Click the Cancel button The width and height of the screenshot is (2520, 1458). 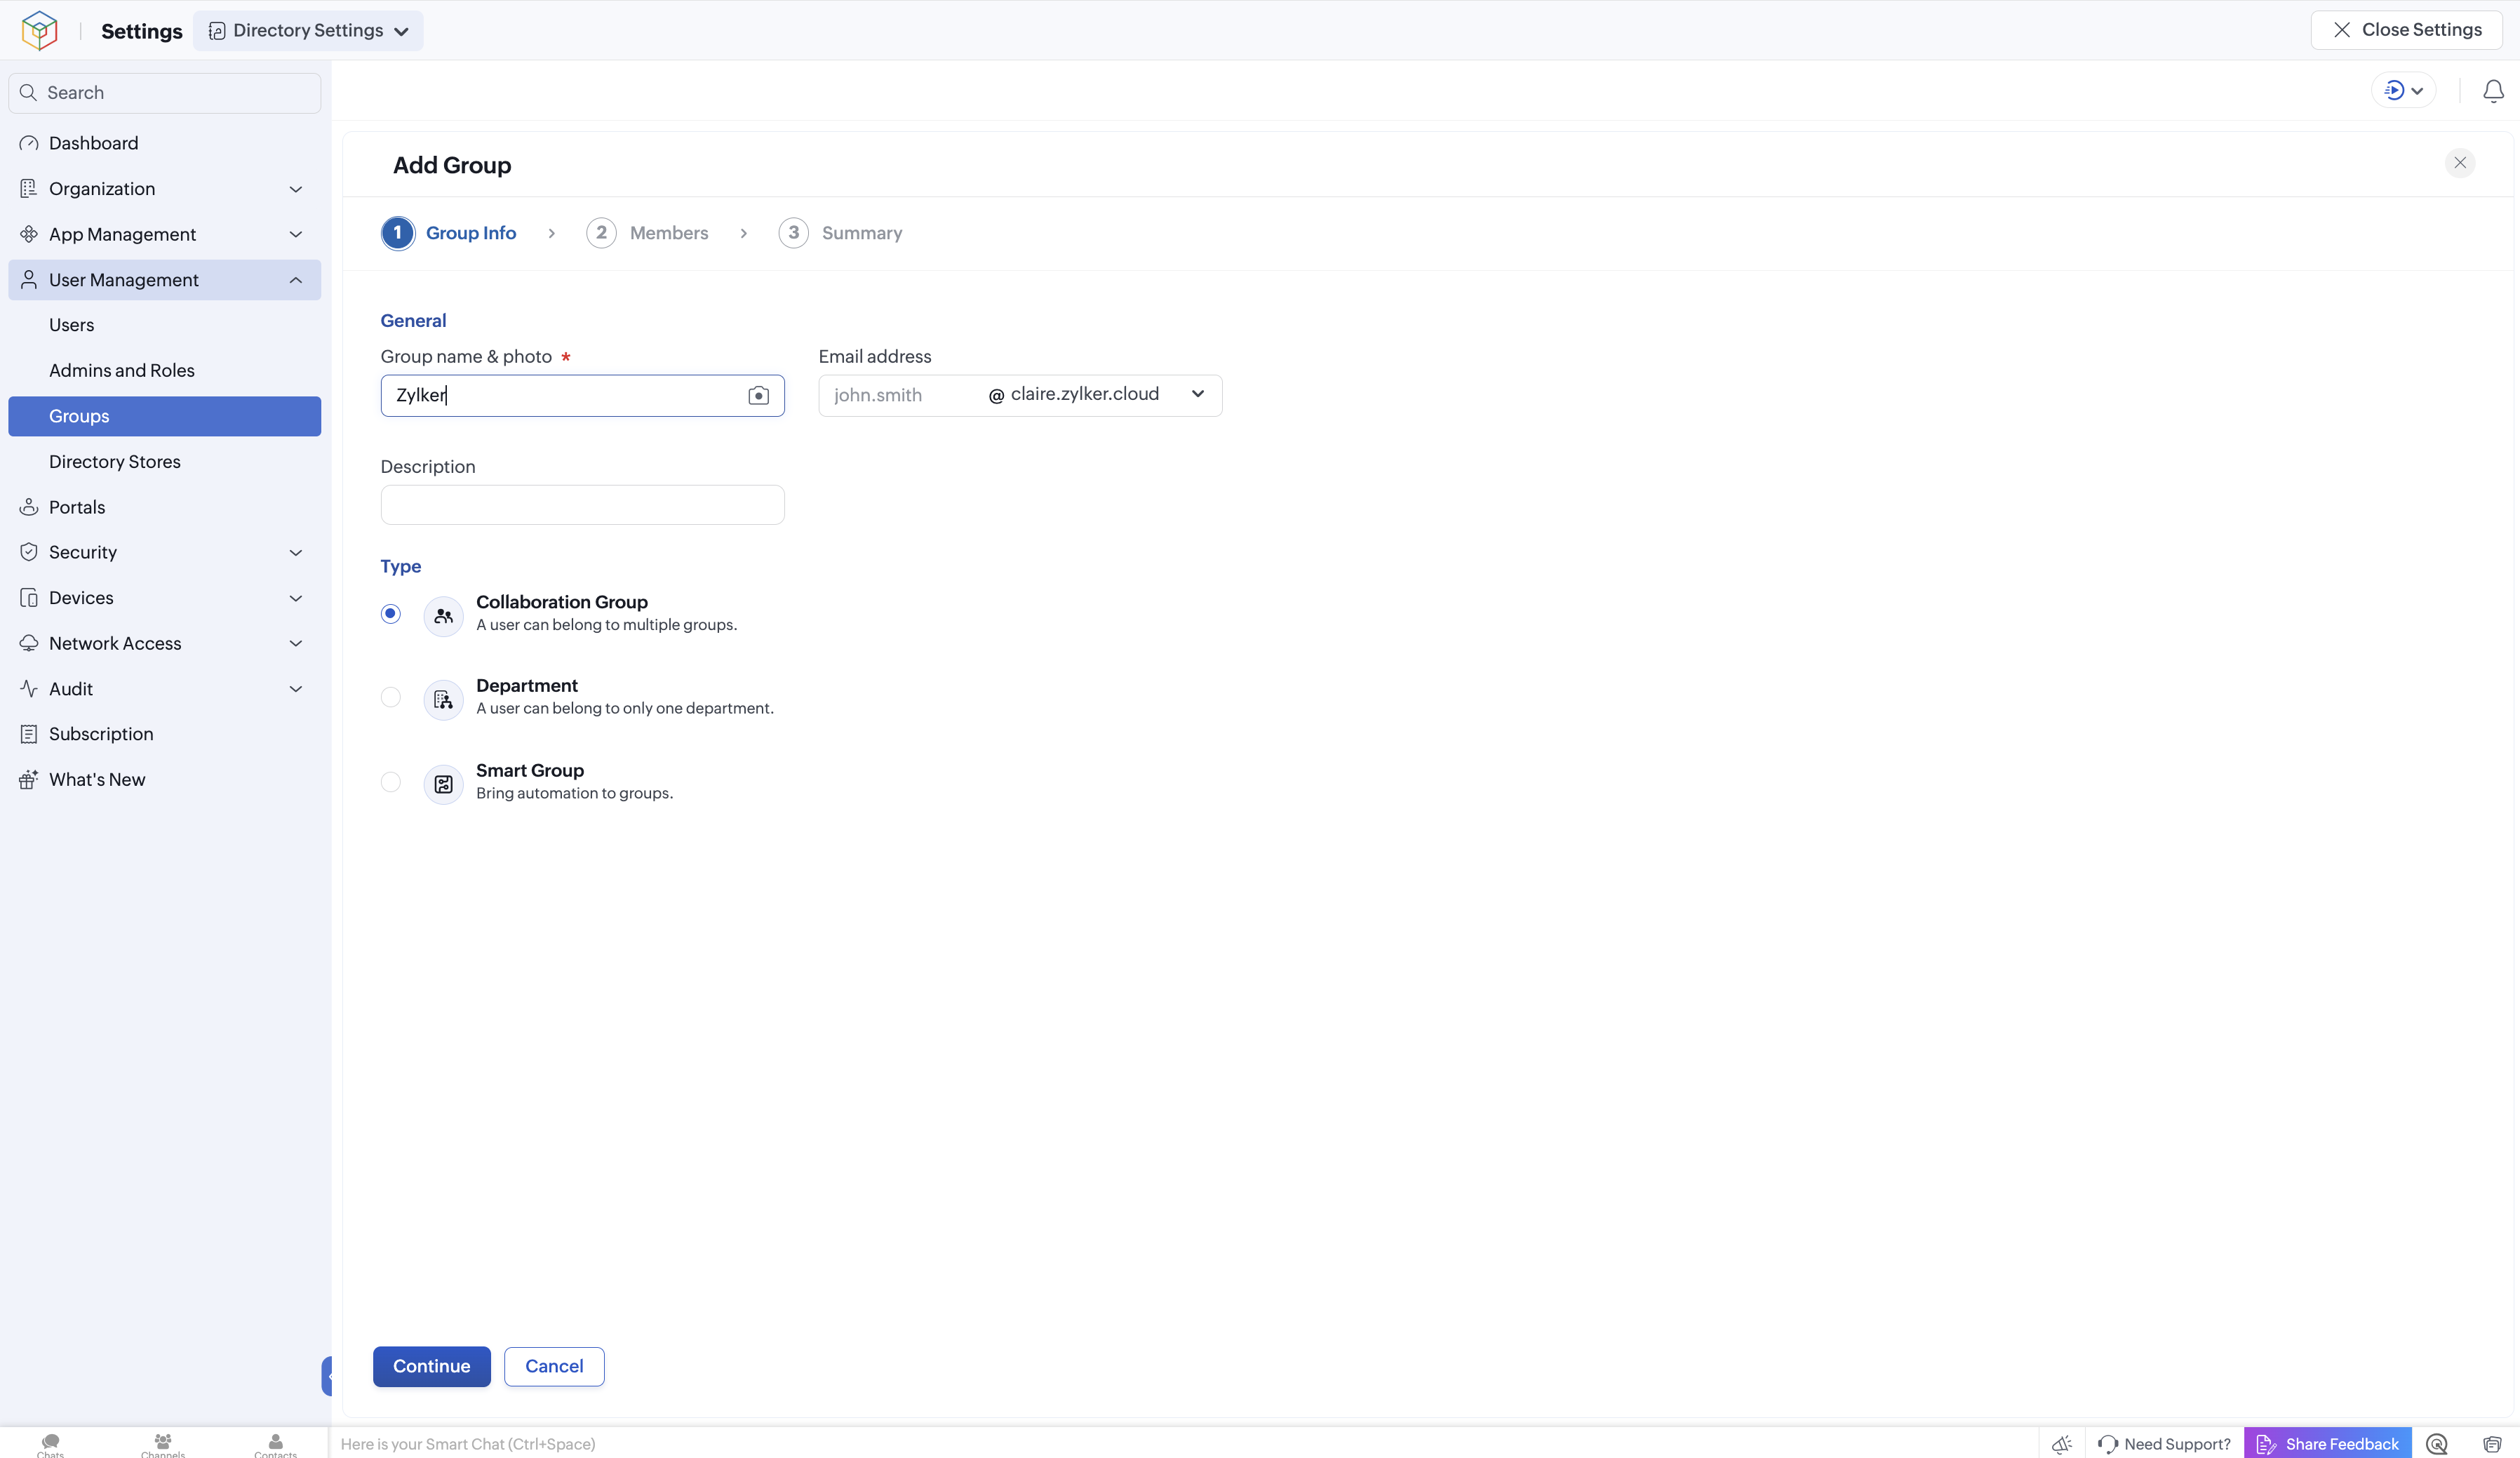point(554,1367)
